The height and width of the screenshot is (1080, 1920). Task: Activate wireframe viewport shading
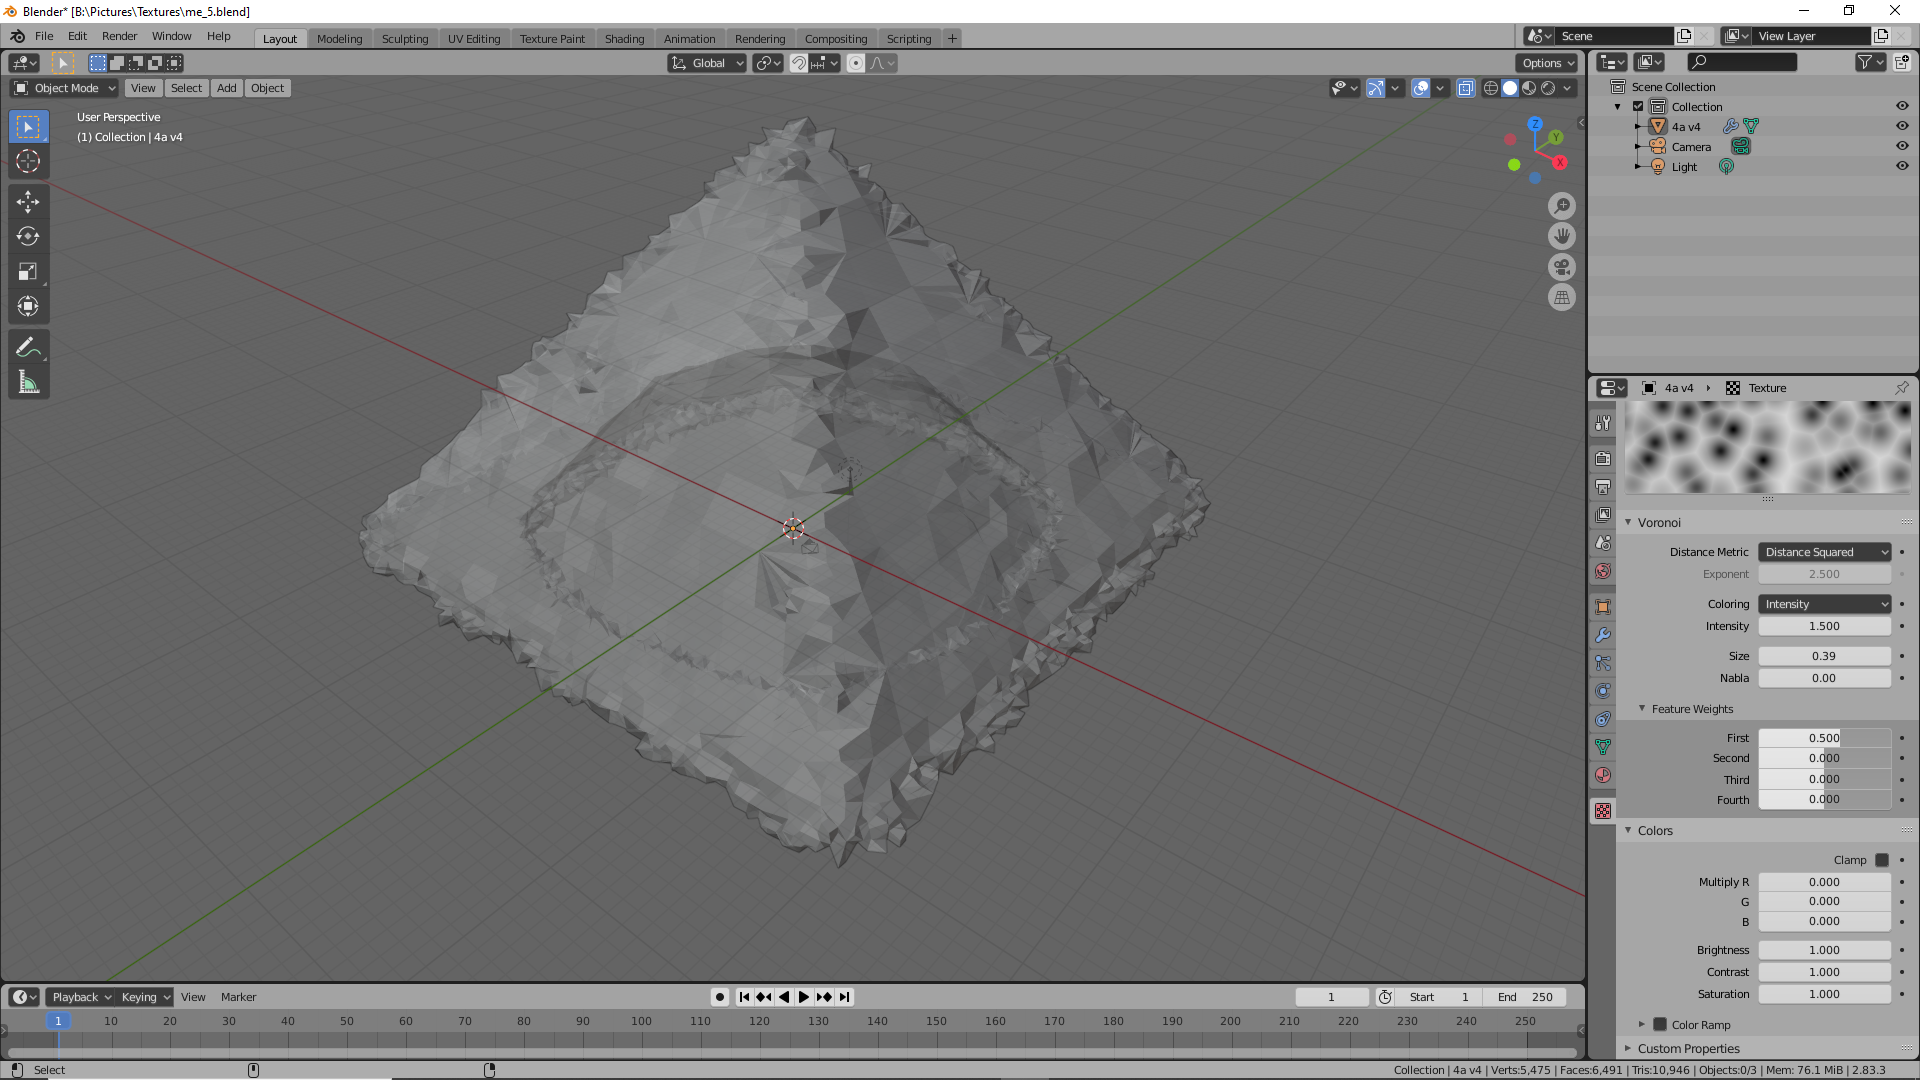[x=1490, y=88]
